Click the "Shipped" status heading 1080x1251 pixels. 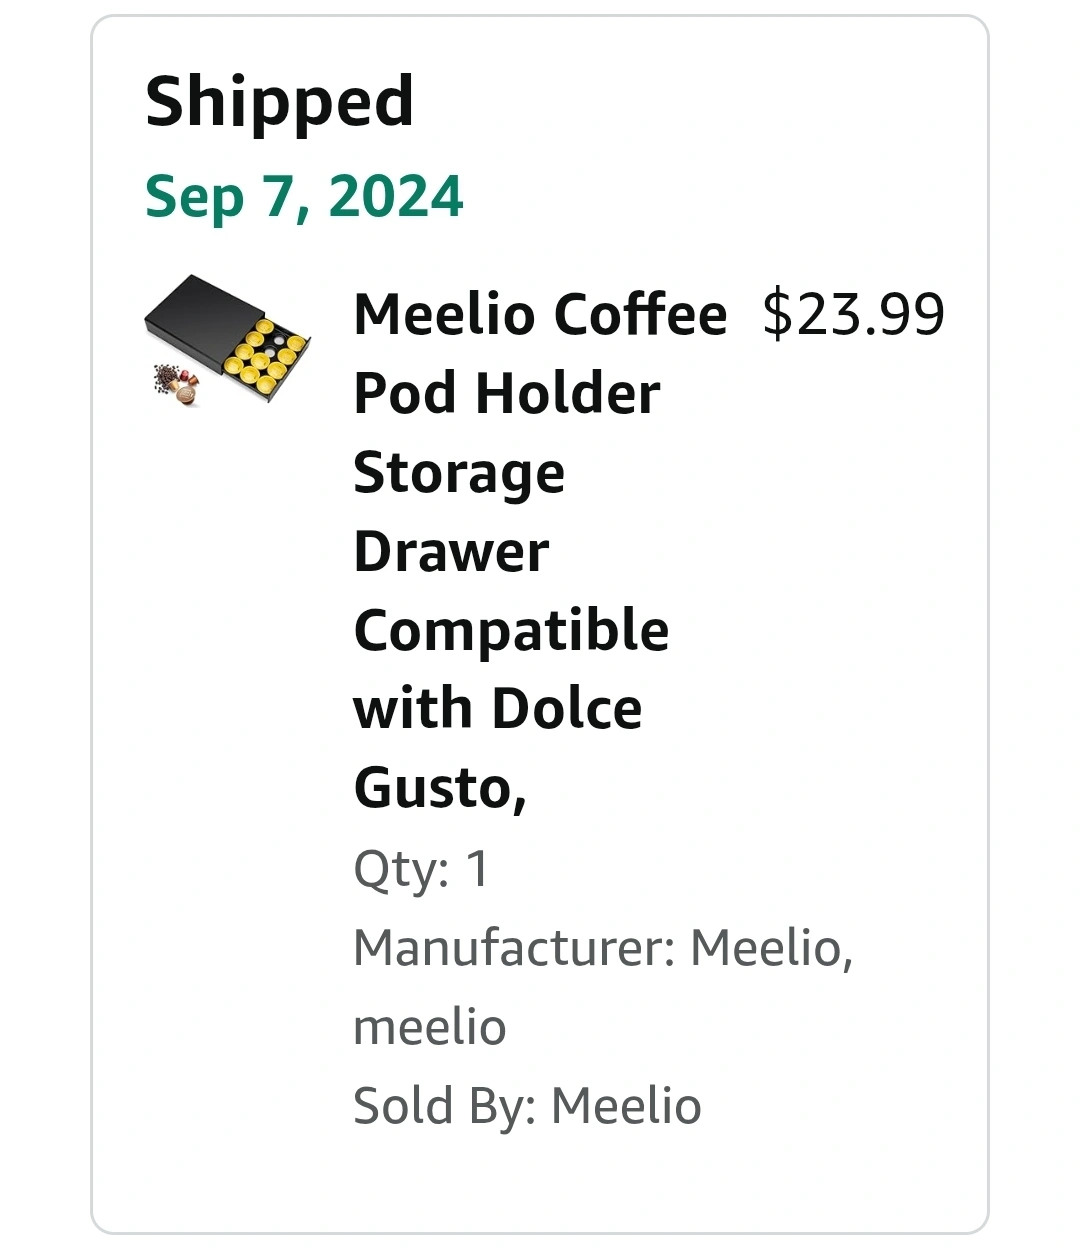point(279,101)
